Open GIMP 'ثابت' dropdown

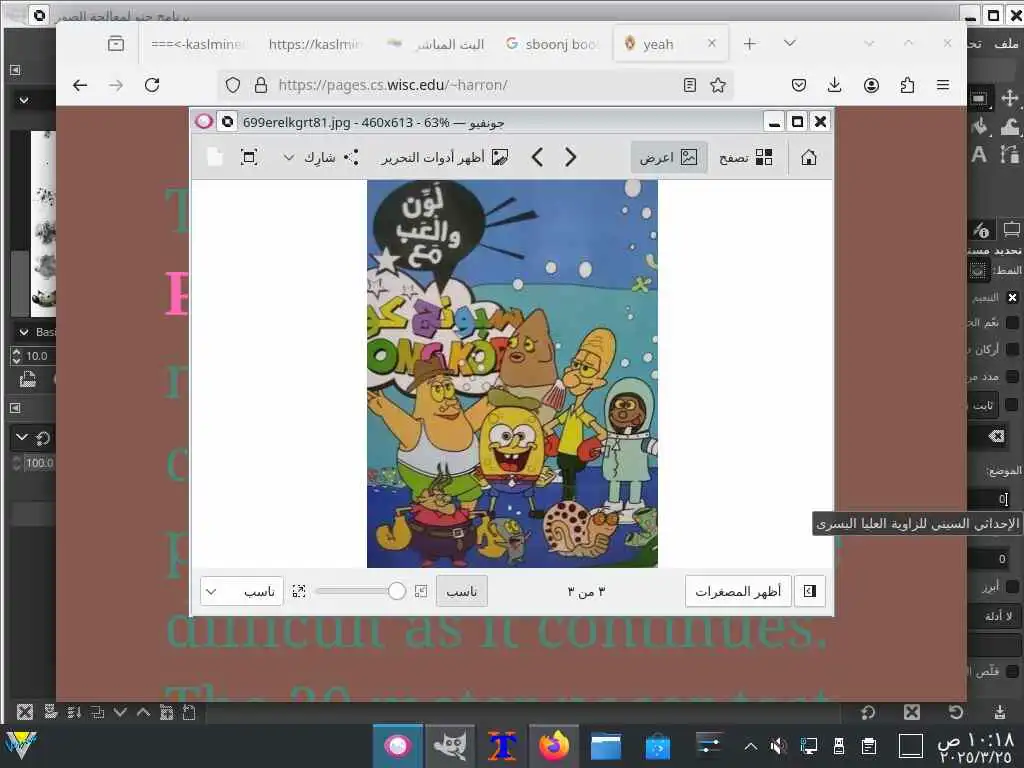point(982,406)
